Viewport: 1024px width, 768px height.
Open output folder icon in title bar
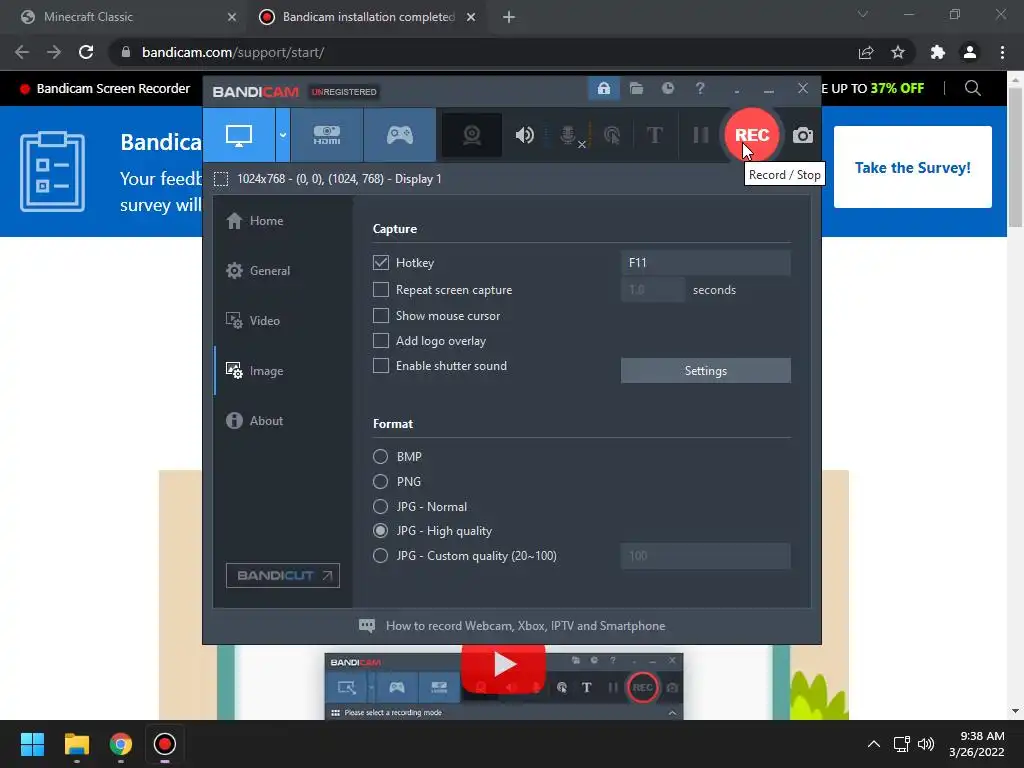(x=636, y=88)
